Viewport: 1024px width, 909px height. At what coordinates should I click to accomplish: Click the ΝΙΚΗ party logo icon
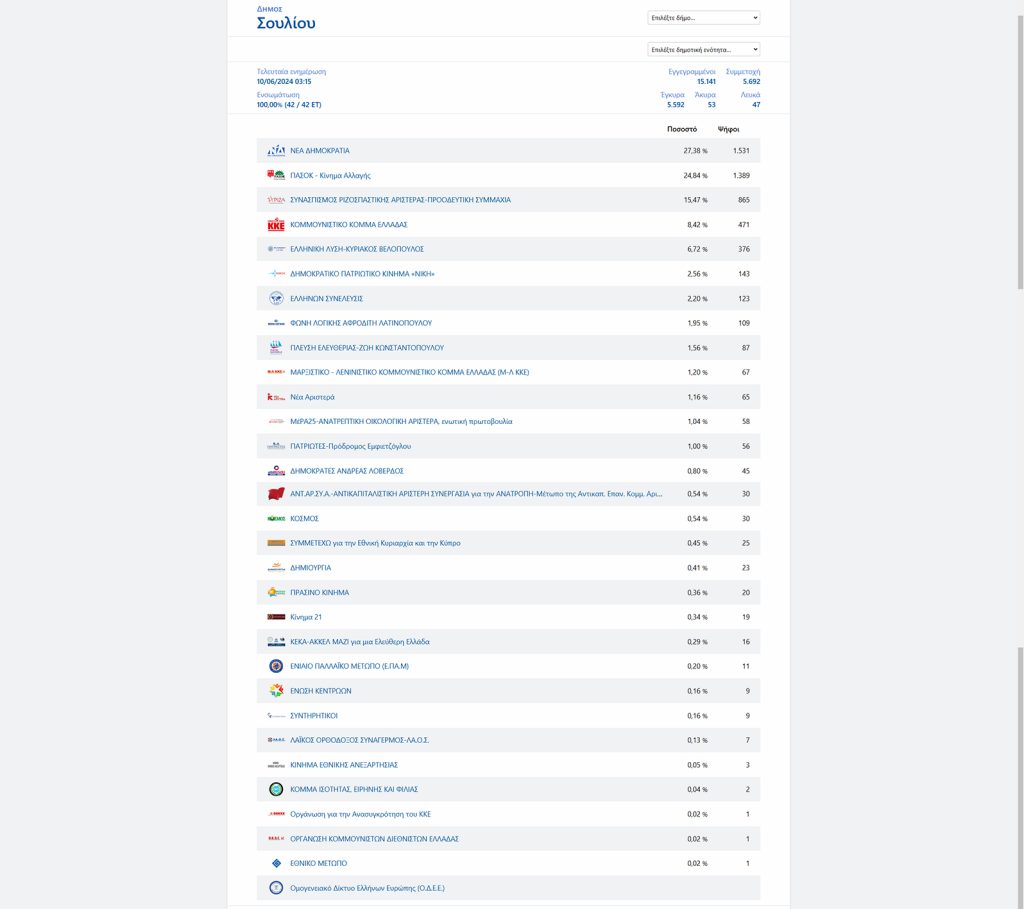point(276,274)
